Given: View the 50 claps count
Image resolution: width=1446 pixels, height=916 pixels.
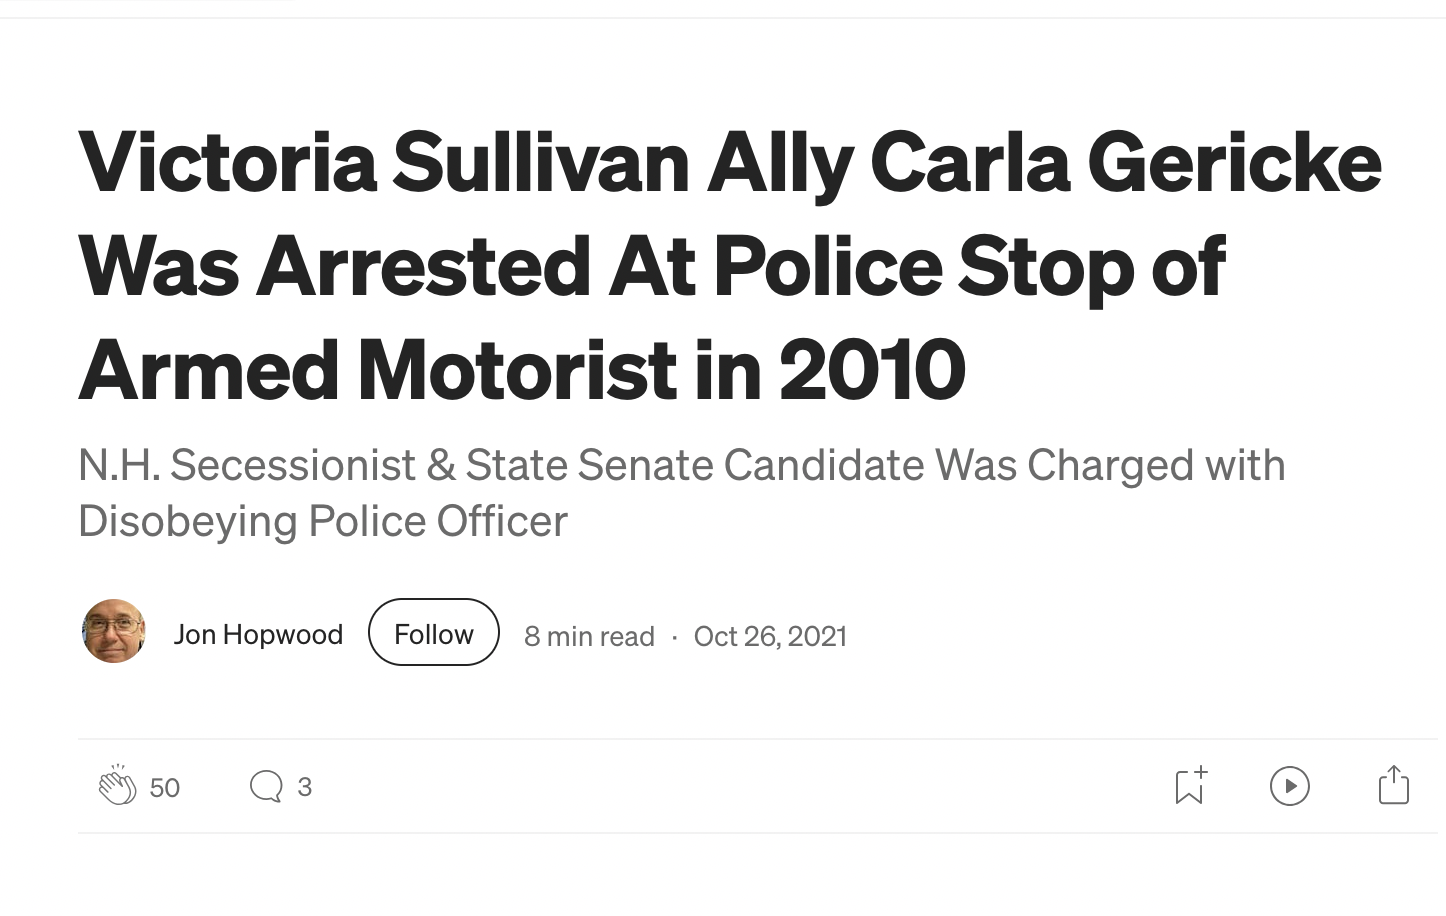Looking at the screenshot, I should point(165,788).
